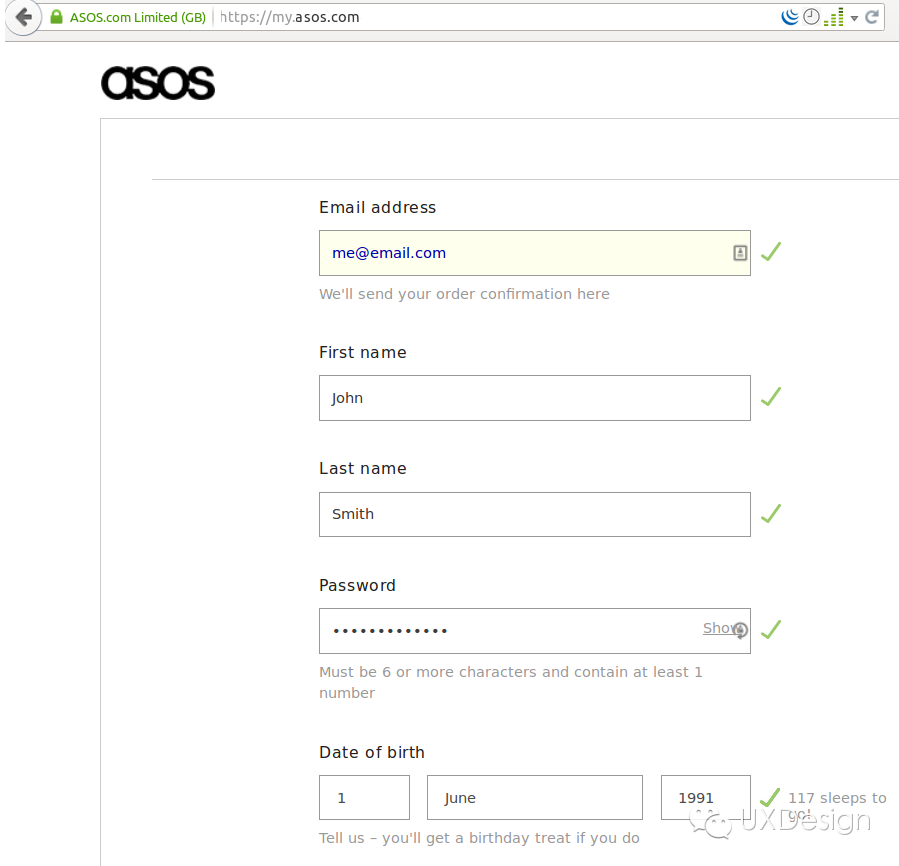Reveal password with the Show link
The height and width of the screenshot is (866, 899).
pyautogui.click(x=721, y=629)
